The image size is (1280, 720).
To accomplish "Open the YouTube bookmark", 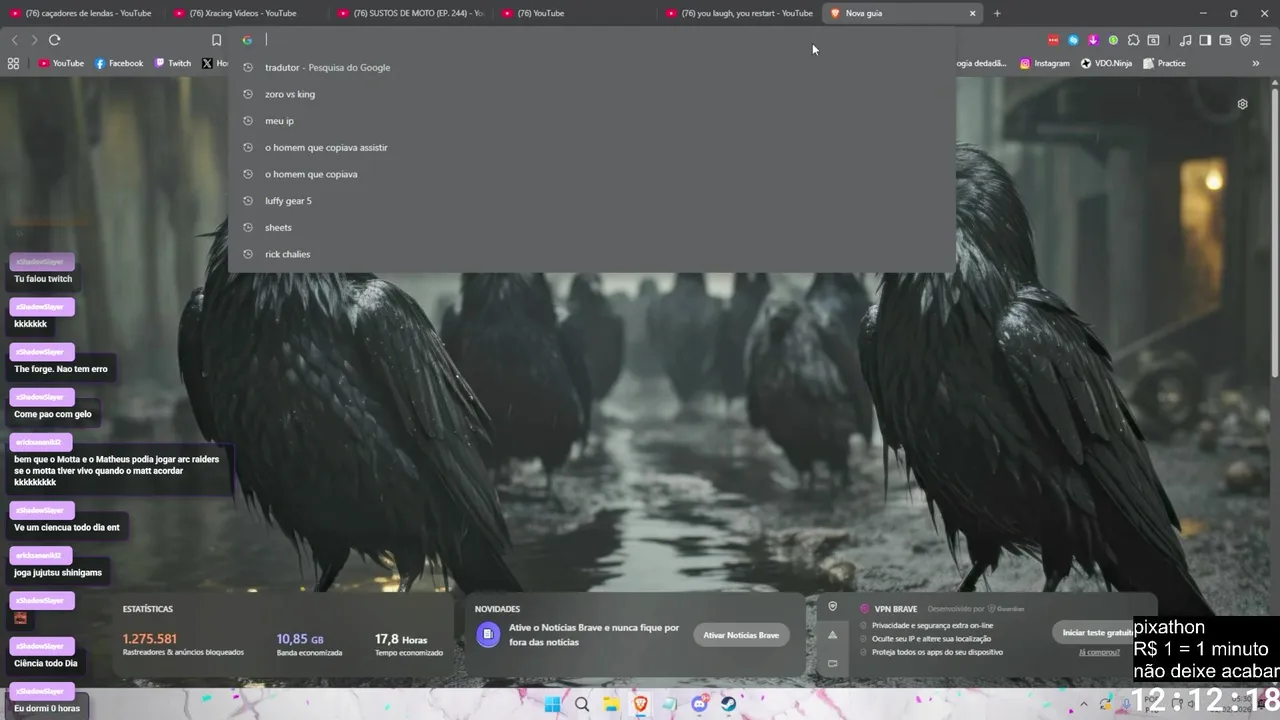I will (x=61, y=63).
